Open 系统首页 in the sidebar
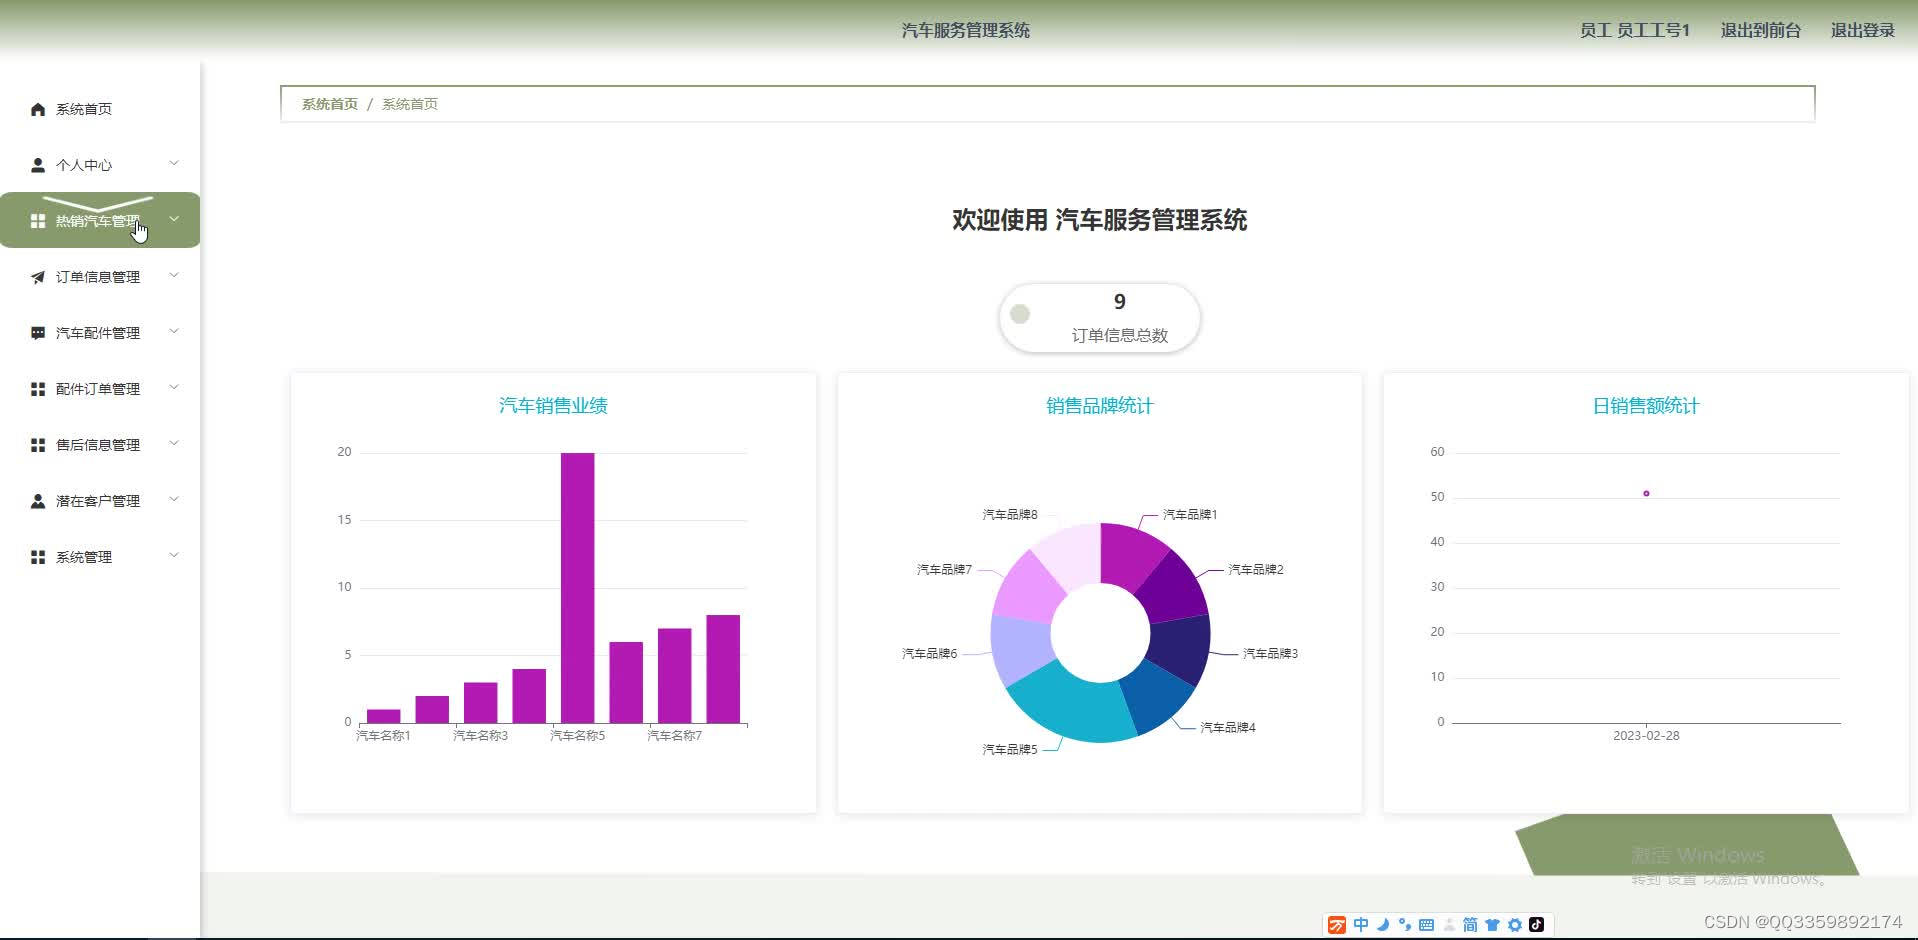The image size is (1918, 940). [x=100, y=109]
